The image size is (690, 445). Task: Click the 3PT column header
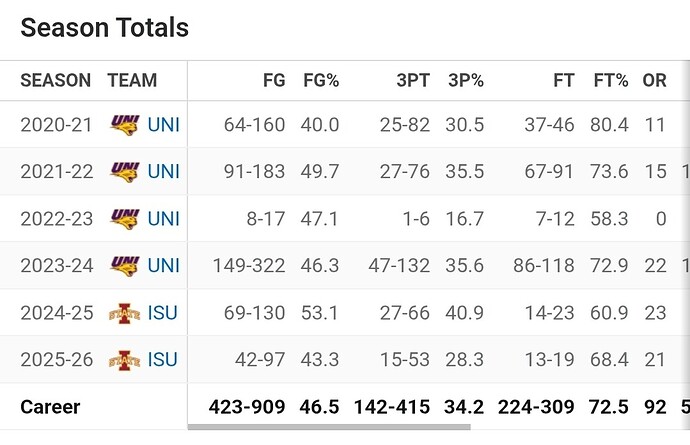pos(411,81)
